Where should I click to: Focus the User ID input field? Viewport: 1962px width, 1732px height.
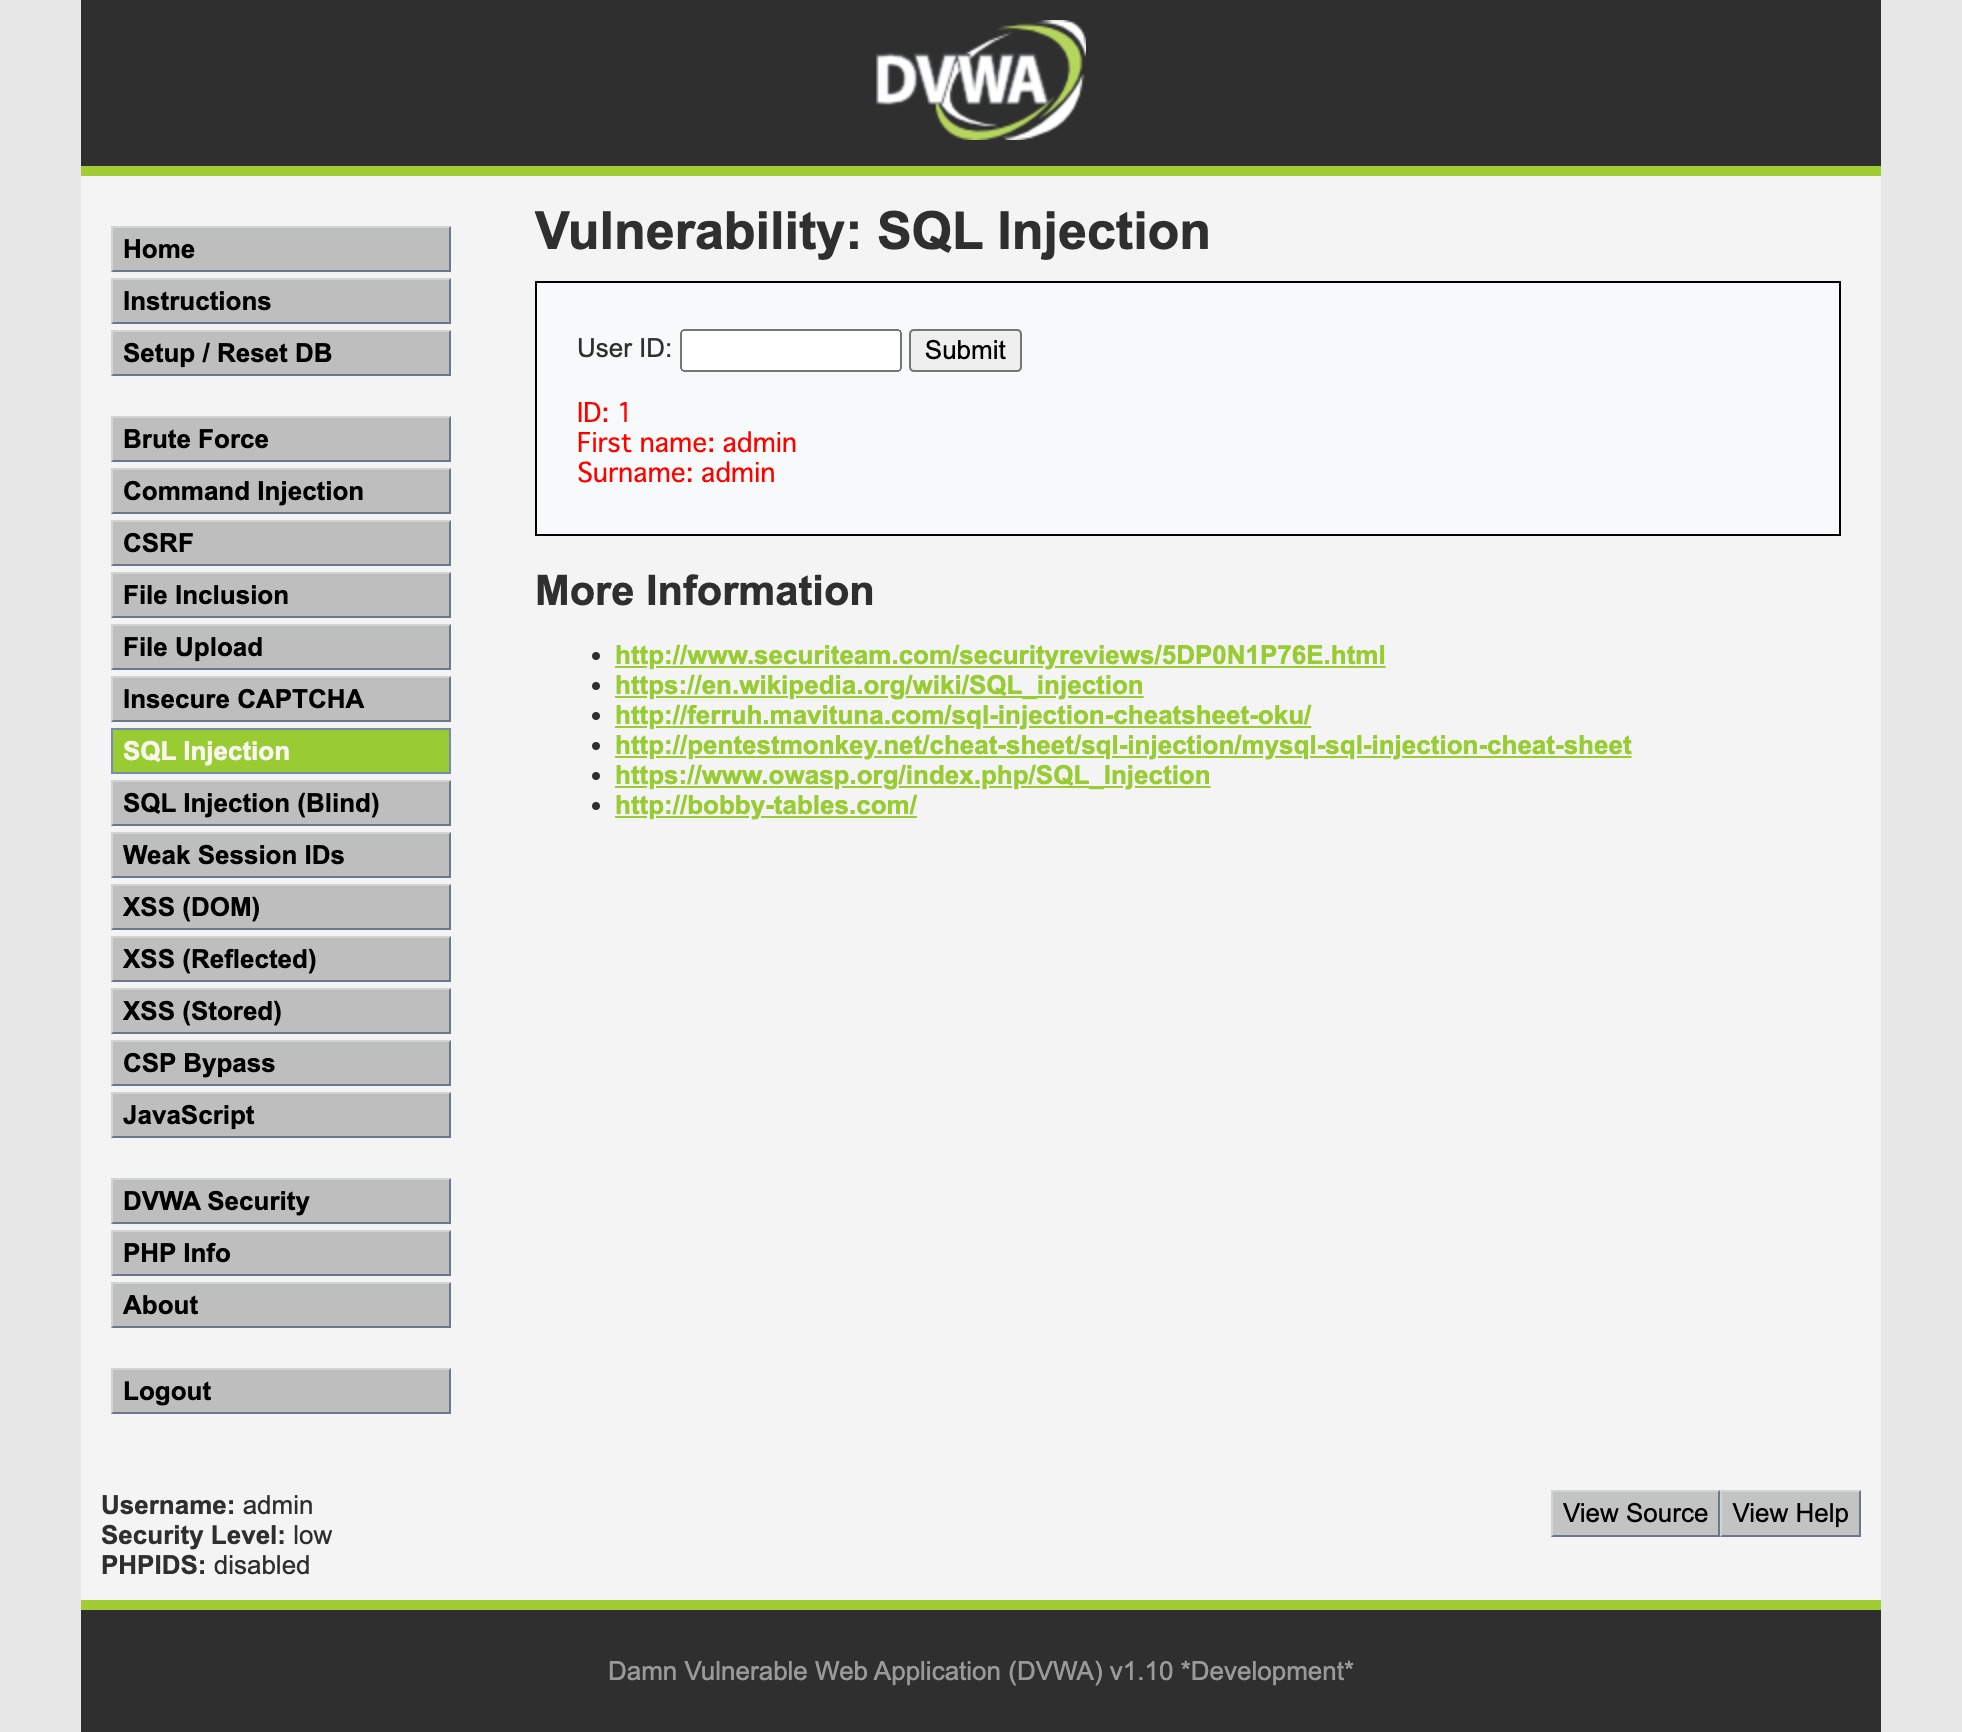click(x=791, y=350)
